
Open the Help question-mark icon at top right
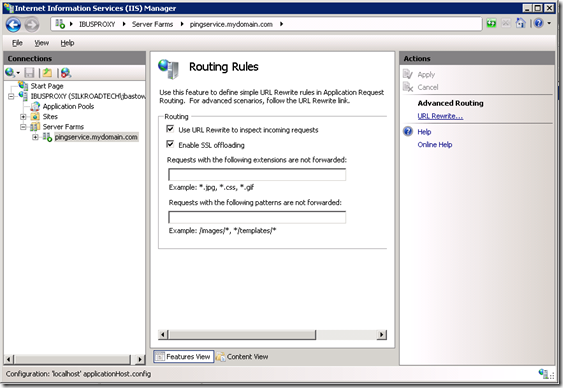pos(539,24)
